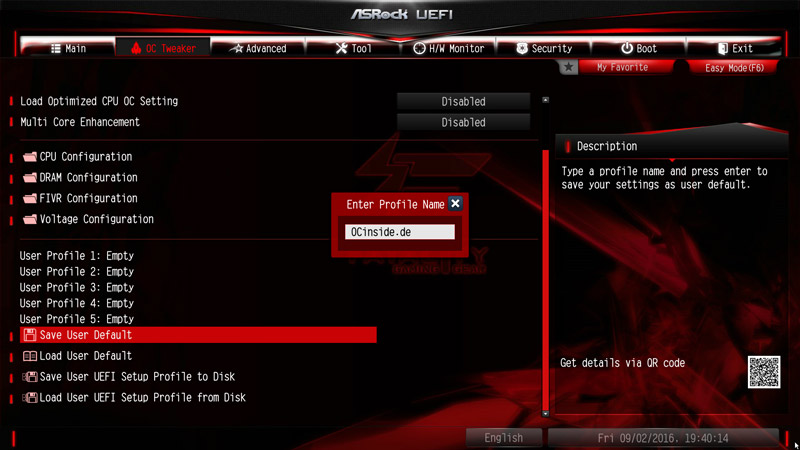800x450 pixels.
Task: Click the scrollbar down arrow
Action: 545,414
